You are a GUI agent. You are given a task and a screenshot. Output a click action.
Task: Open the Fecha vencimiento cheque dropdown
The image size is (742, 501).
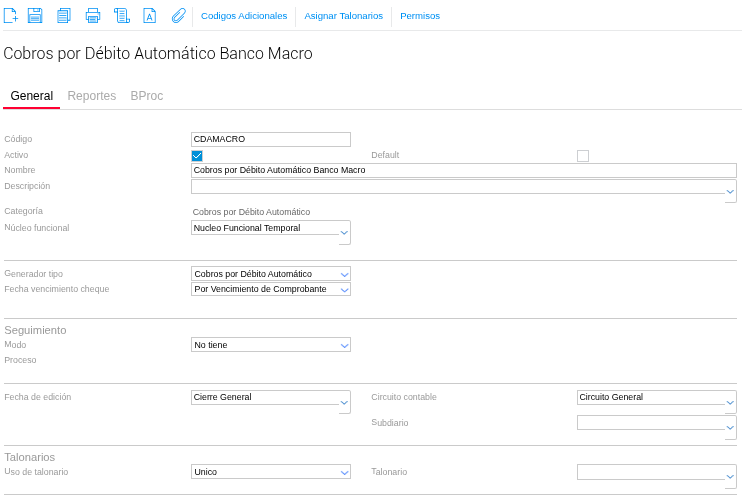point(344,289)
